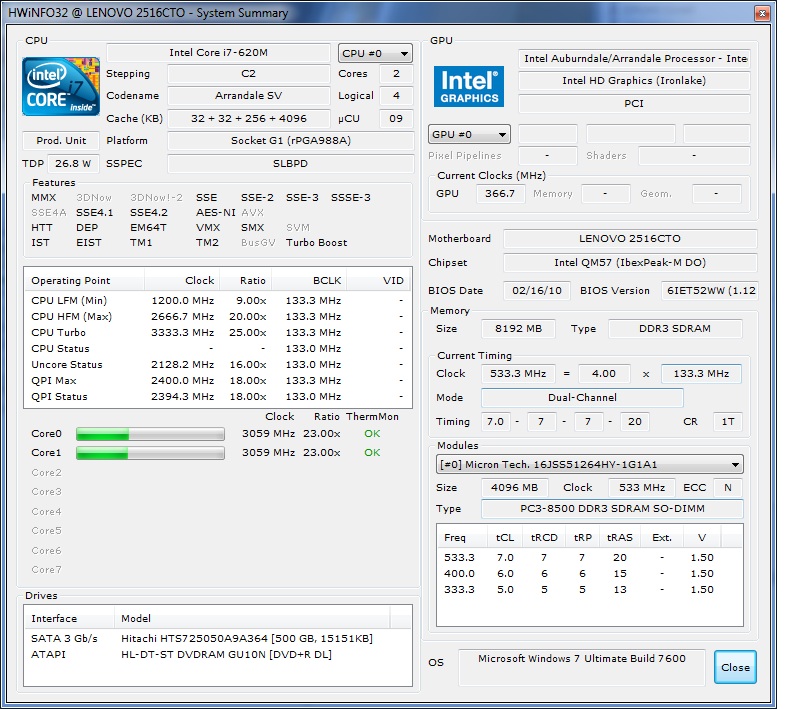Click the Core1 ThermMon OK status
The height and width of the screenshot is (709, 800).
click(372, 453)
